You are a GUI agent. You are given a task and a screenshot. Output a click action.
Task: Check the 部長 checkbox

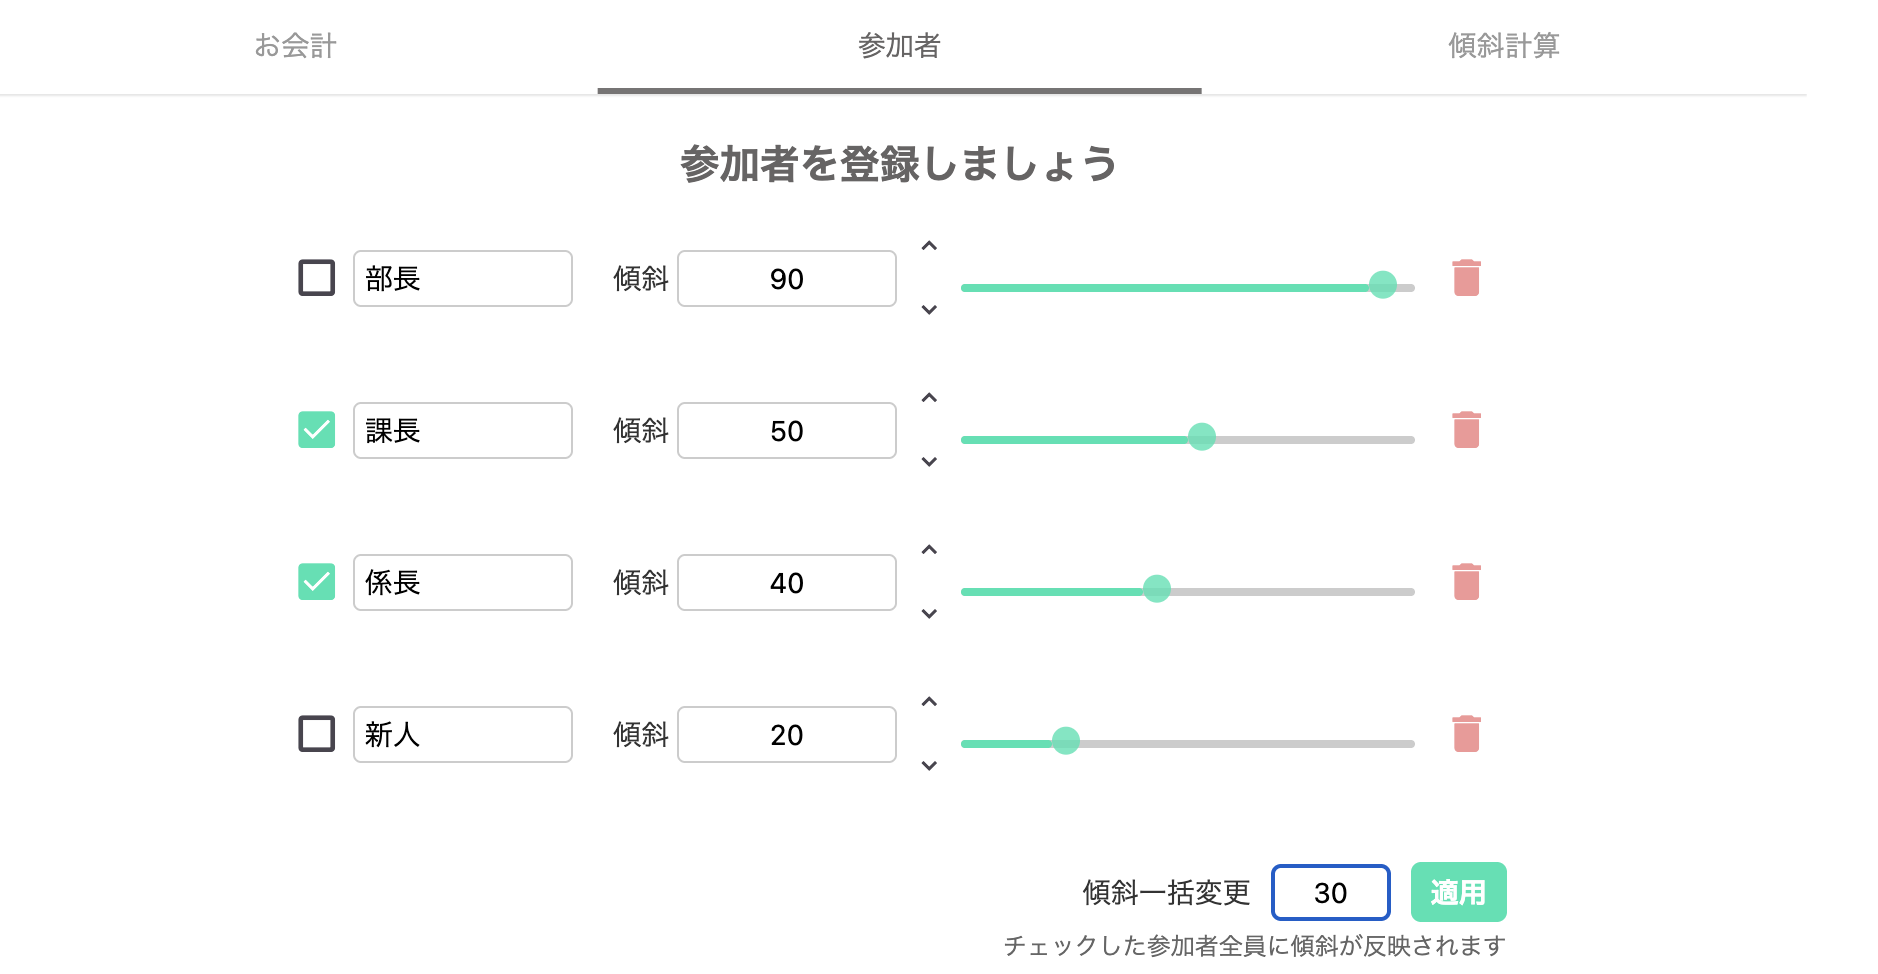point(317,278)
